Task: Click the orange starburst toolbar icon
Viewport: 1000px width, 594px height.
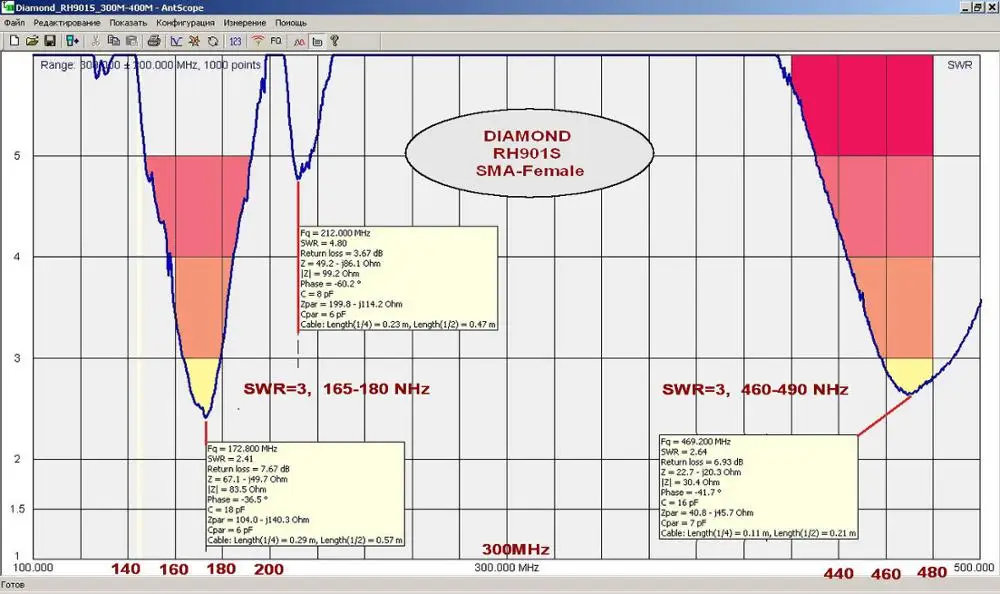Action: tap(195, 41)
